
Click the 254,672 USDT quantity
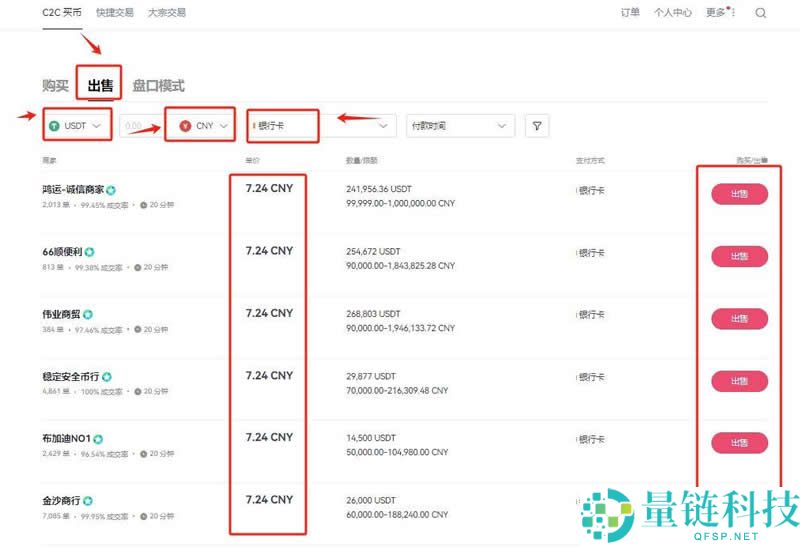(x=373, y=251)
